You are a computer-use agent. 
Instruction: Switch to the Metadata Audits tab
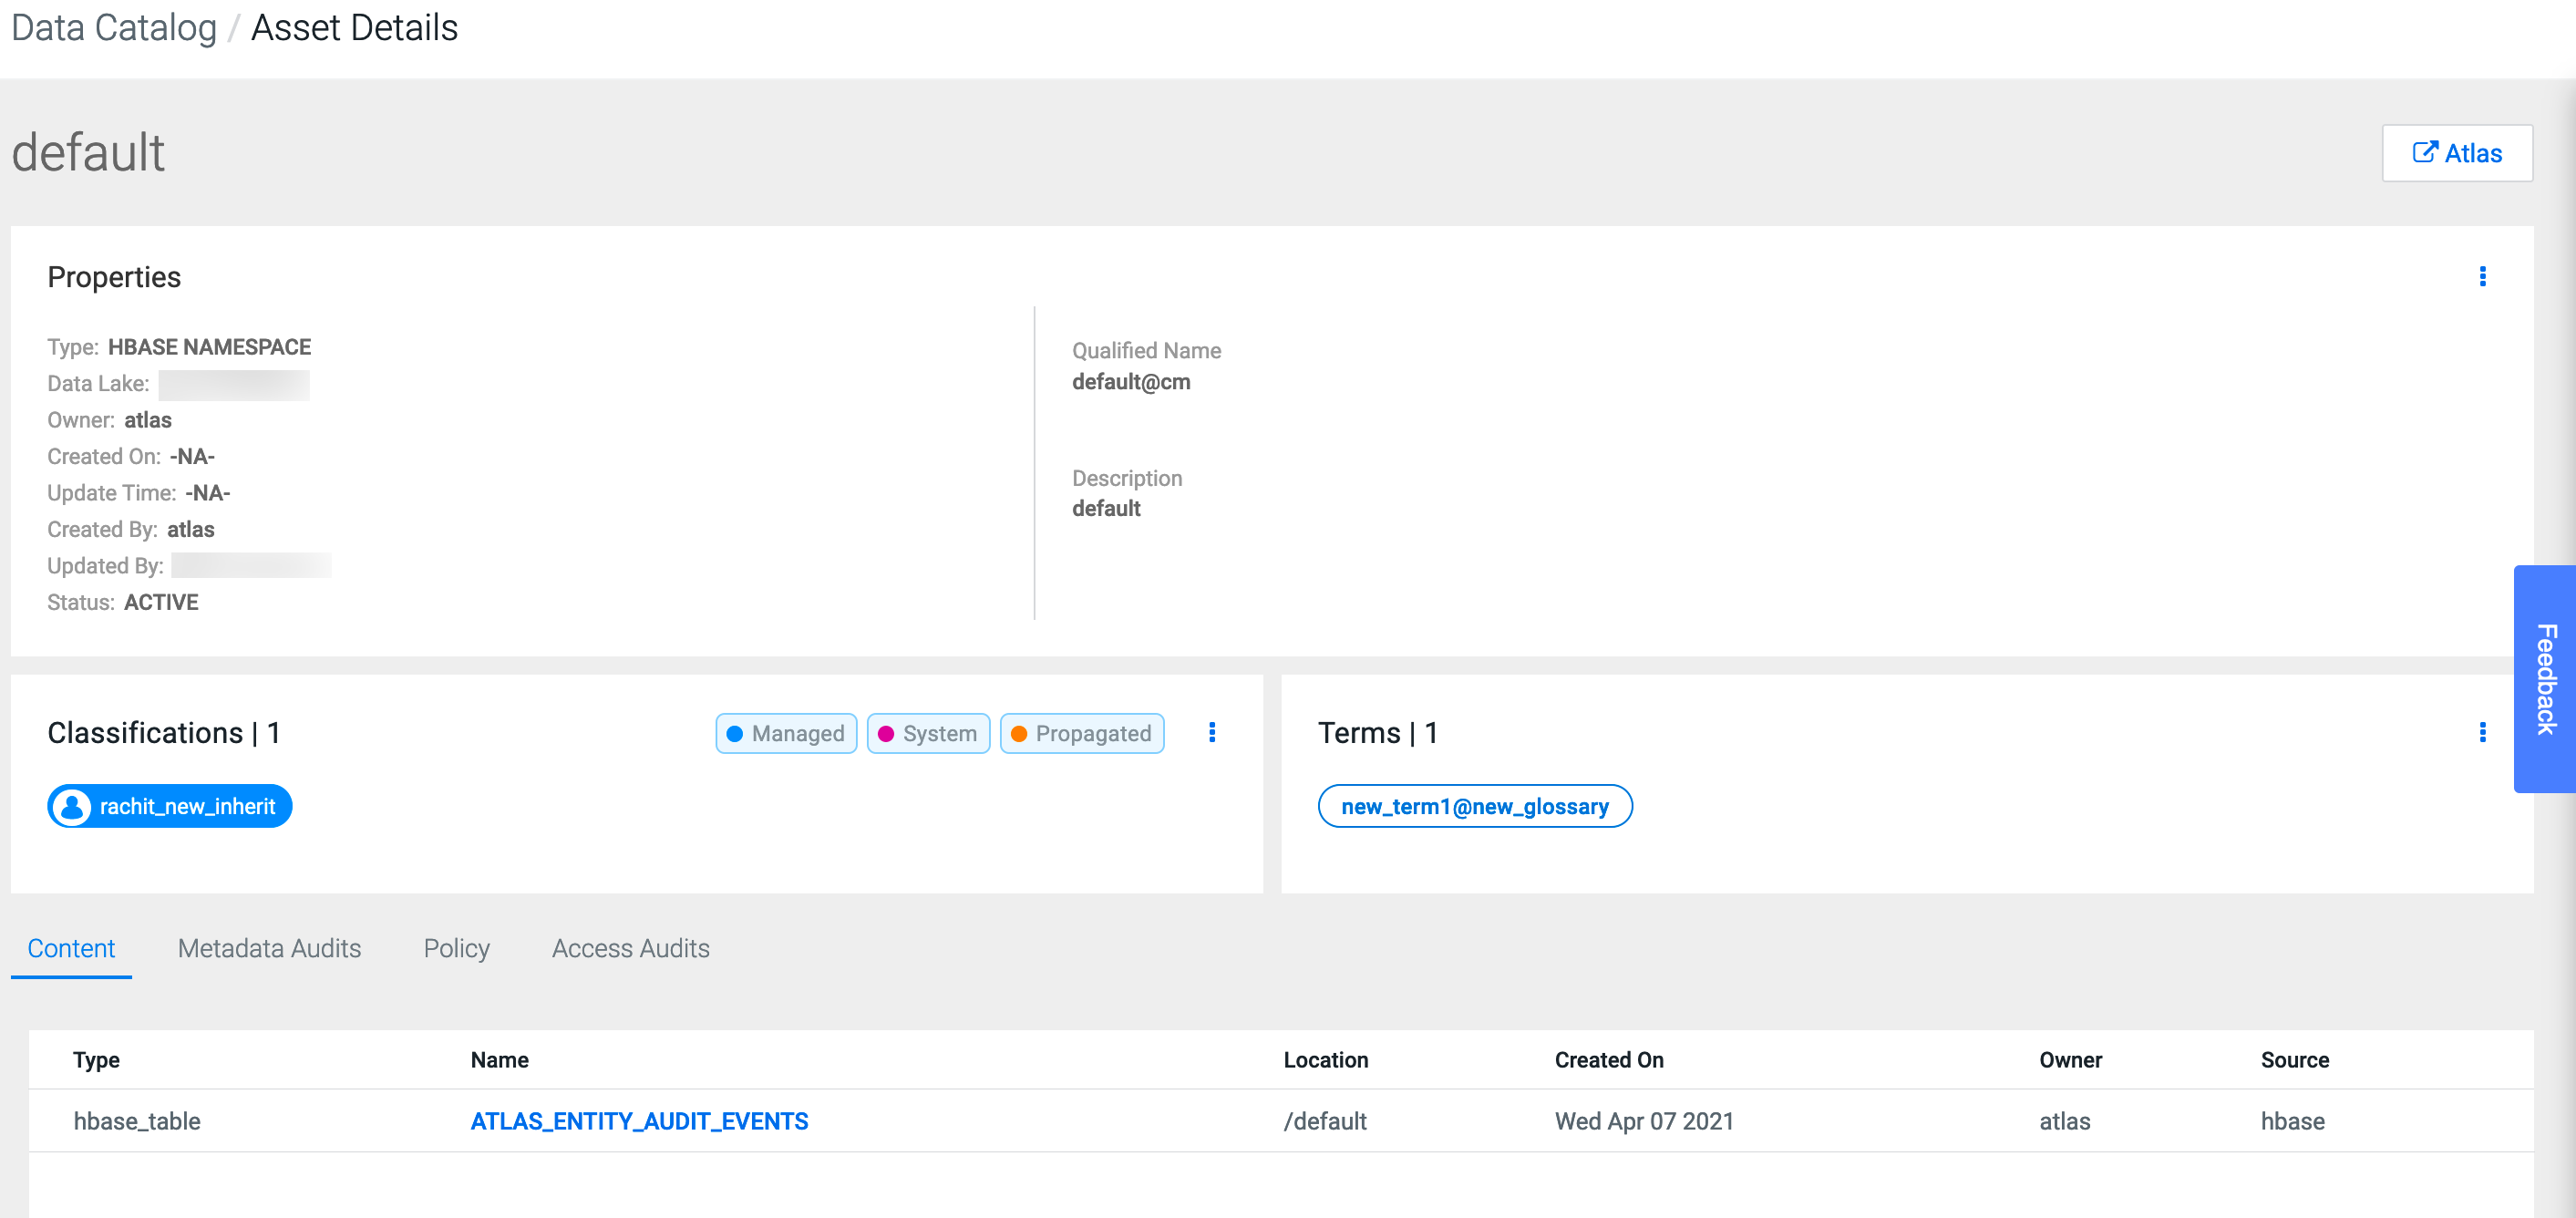point(269,947)
